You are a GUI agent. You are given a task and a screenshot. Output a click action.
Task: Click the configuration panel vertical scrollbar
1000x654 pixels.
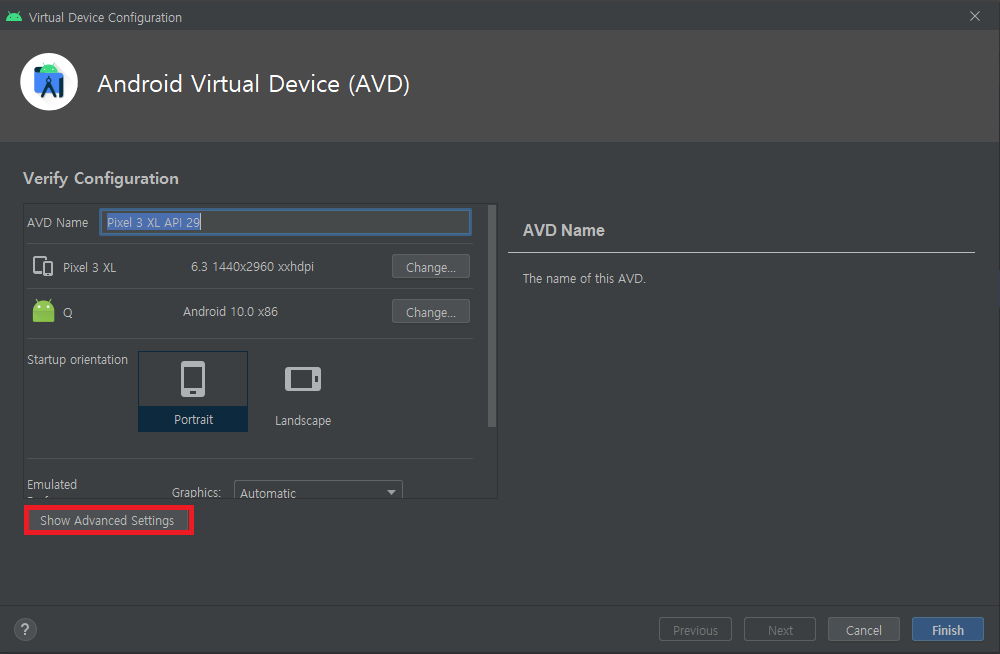(x=492, y=316)
